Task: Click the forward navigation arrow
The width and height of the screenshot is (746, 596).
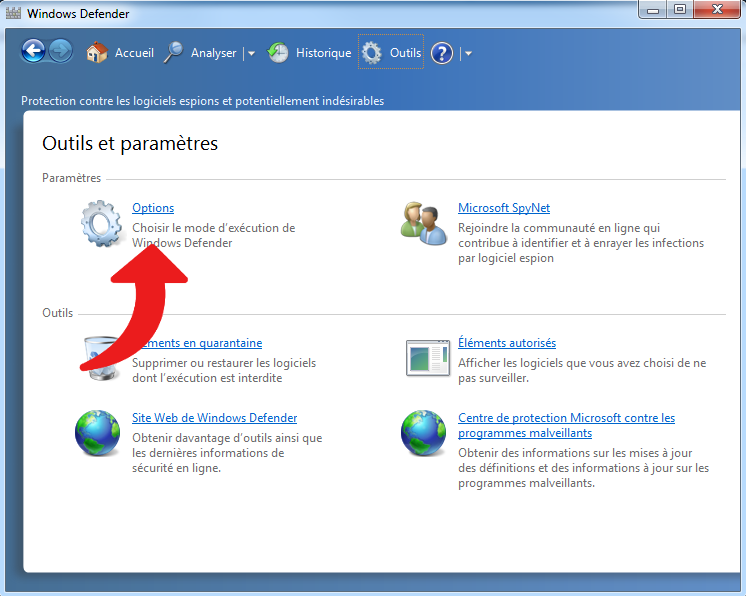Action: tap(60, 51)
